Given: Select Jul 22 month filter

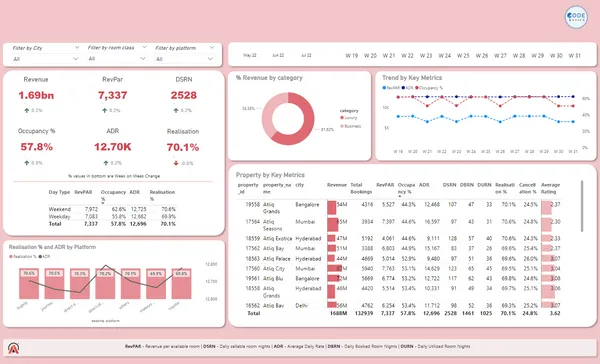Looking at the screenshot, I should [306, 55].
